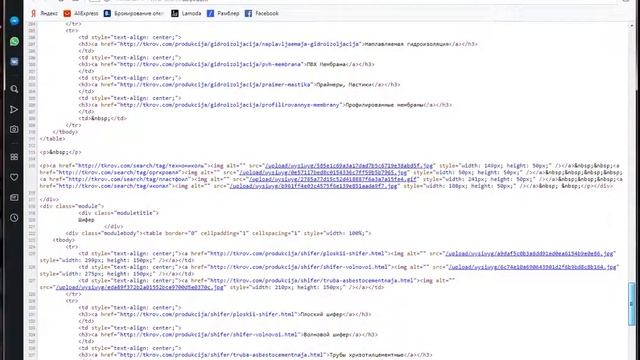The width and height of the screenshot is (640, 360).
Task: Open Facebook Messenger in Opera sidebar
Action: 14,21
